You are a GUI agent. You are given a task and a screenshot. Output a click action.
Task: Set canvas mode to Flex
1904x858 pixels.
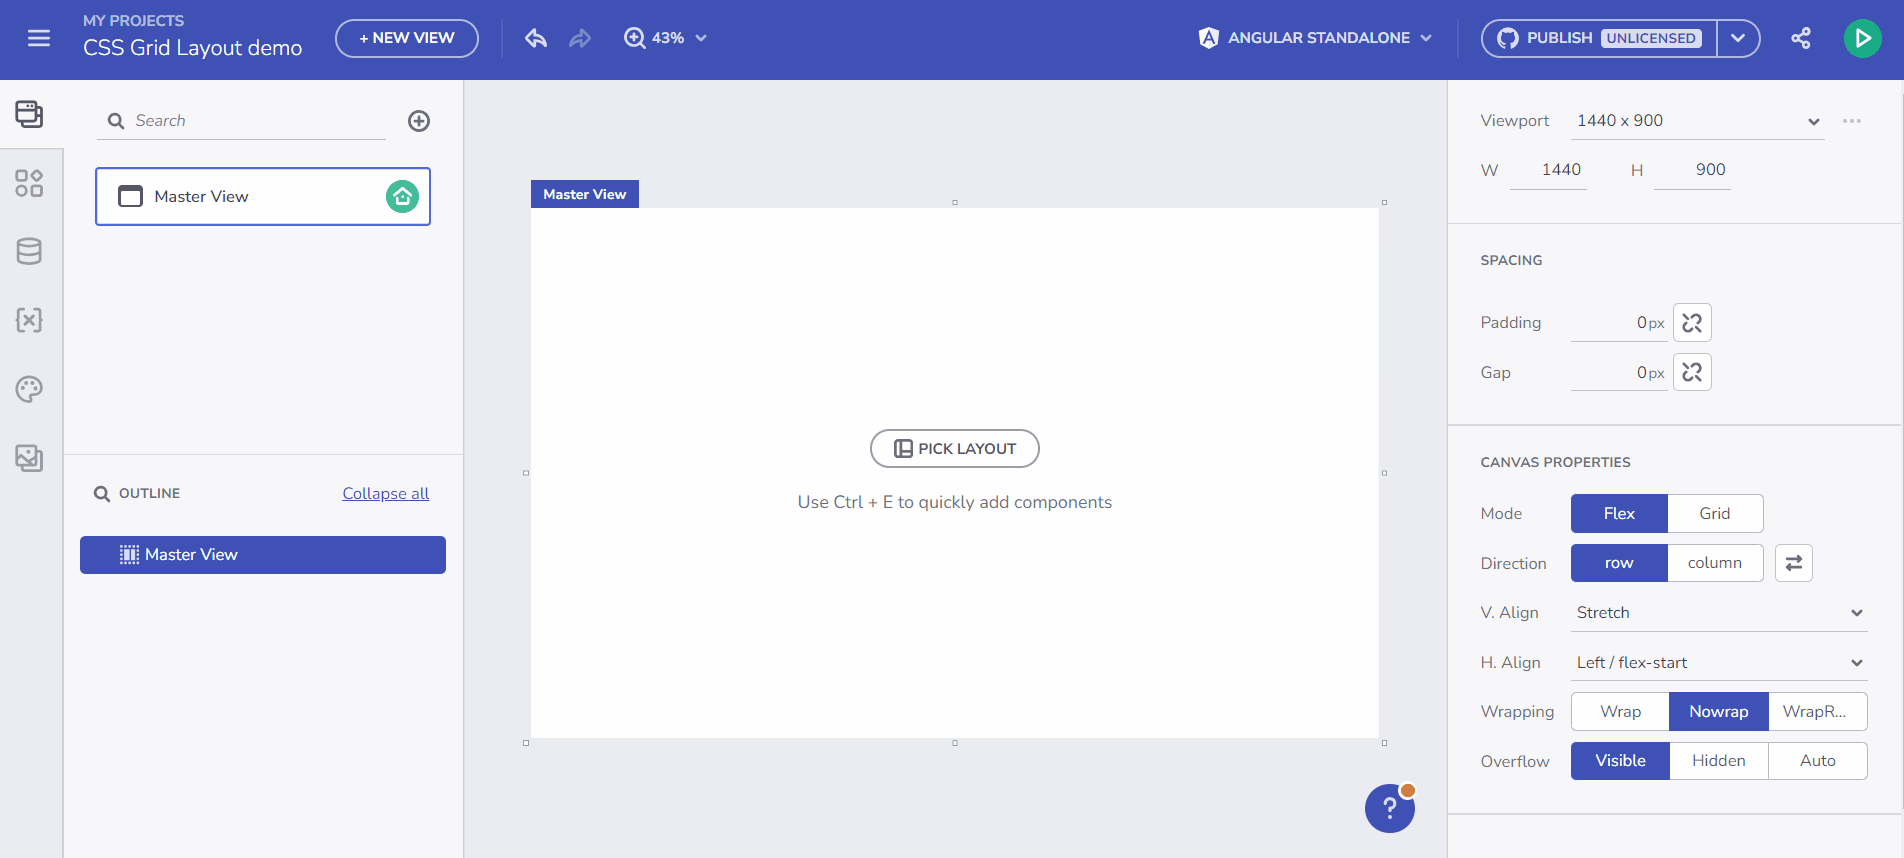[1619, 514]
